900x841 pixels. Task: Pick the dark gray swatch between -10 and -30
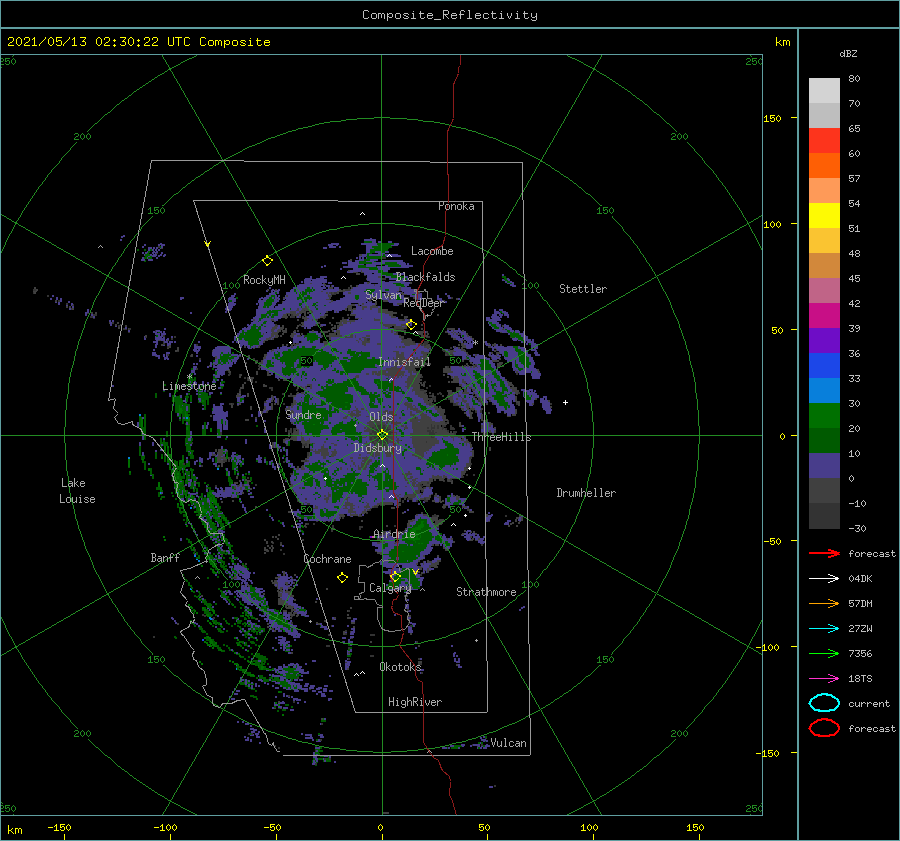(x=824, y=516)
